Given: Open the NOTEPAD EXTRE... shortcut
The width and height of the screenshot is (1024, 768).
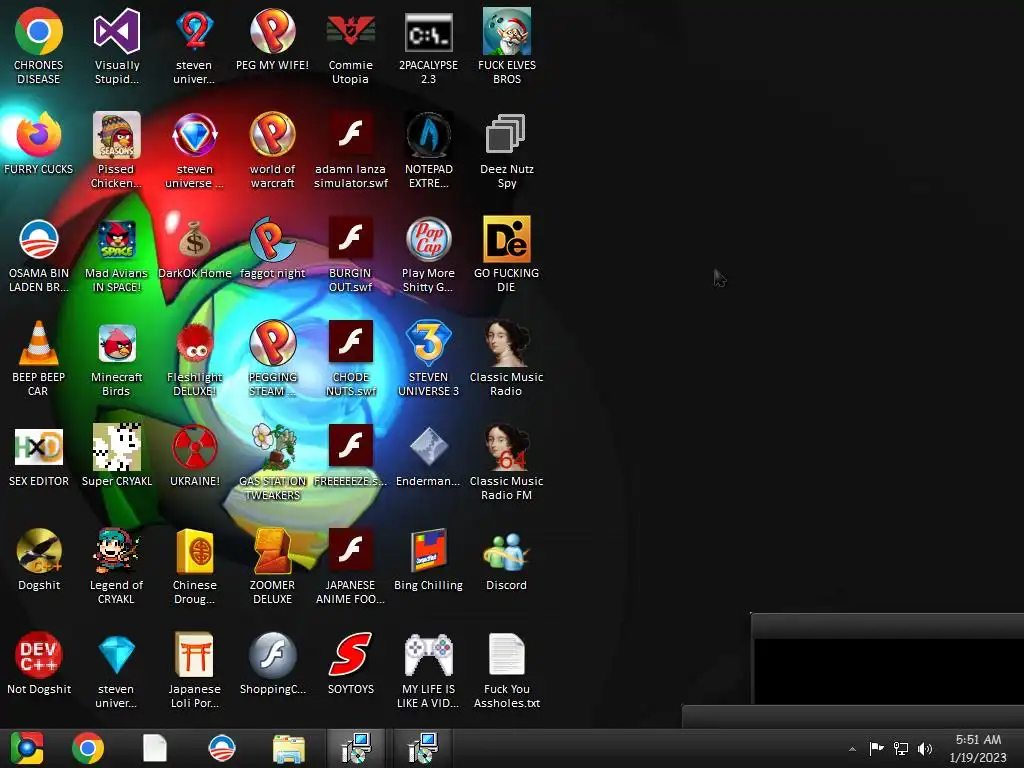Looking at the screenshot, I should pos(428,135).
